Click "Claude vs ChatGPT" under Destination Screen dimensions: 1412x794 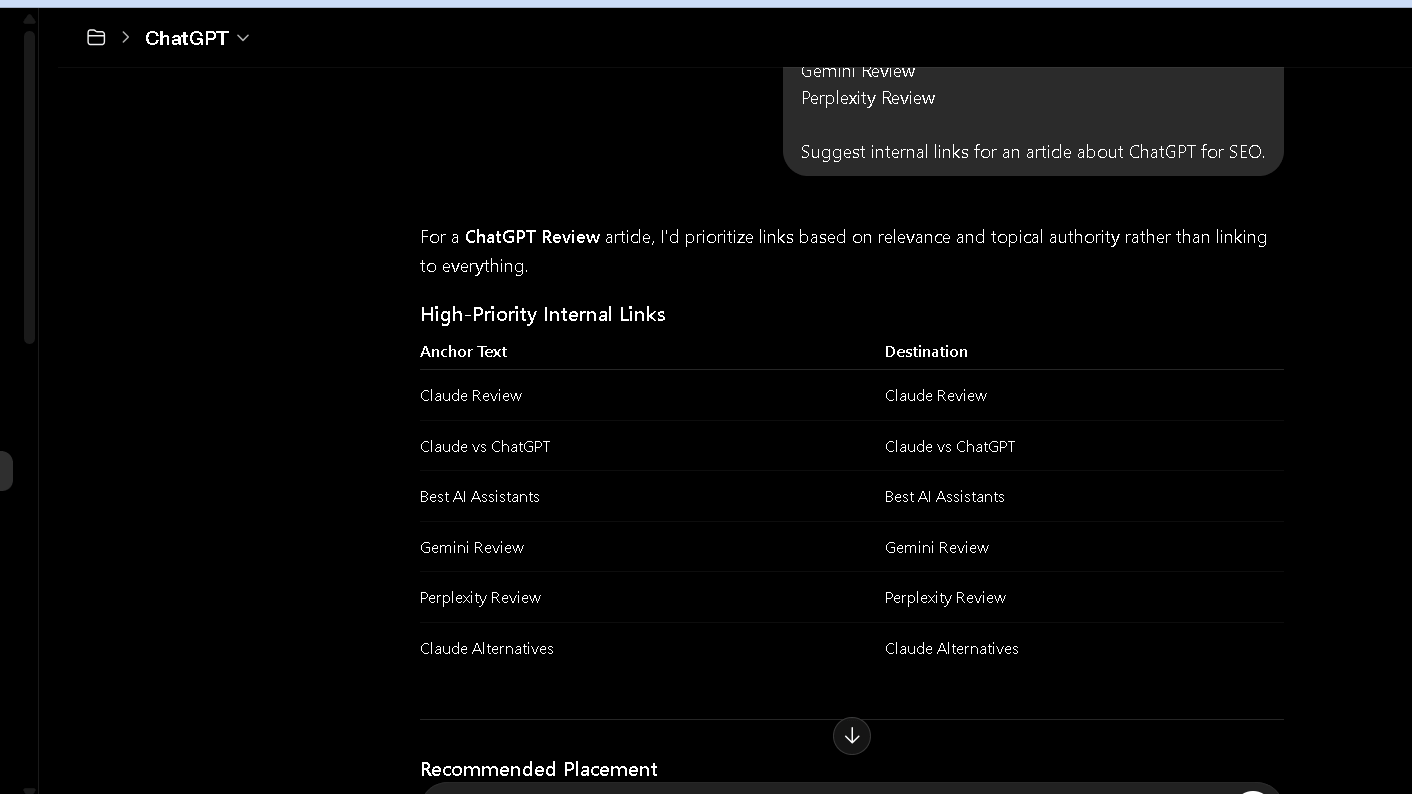(x=950, y=446)
